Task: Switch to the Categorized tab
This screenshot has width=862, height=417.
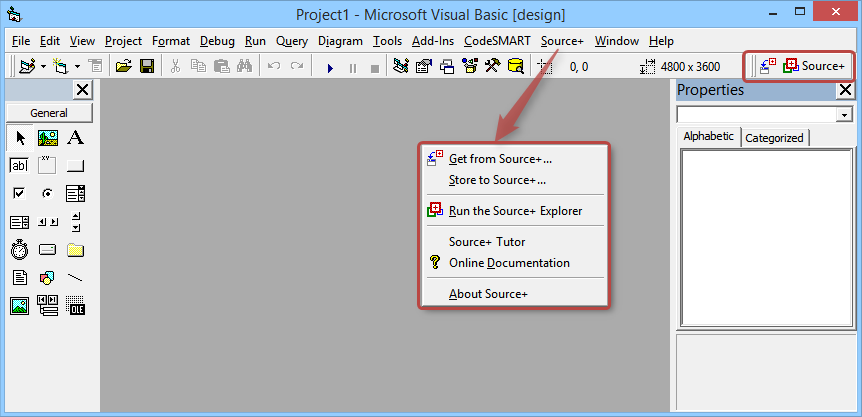Action: pyautogui.click(x=774, y=138)
